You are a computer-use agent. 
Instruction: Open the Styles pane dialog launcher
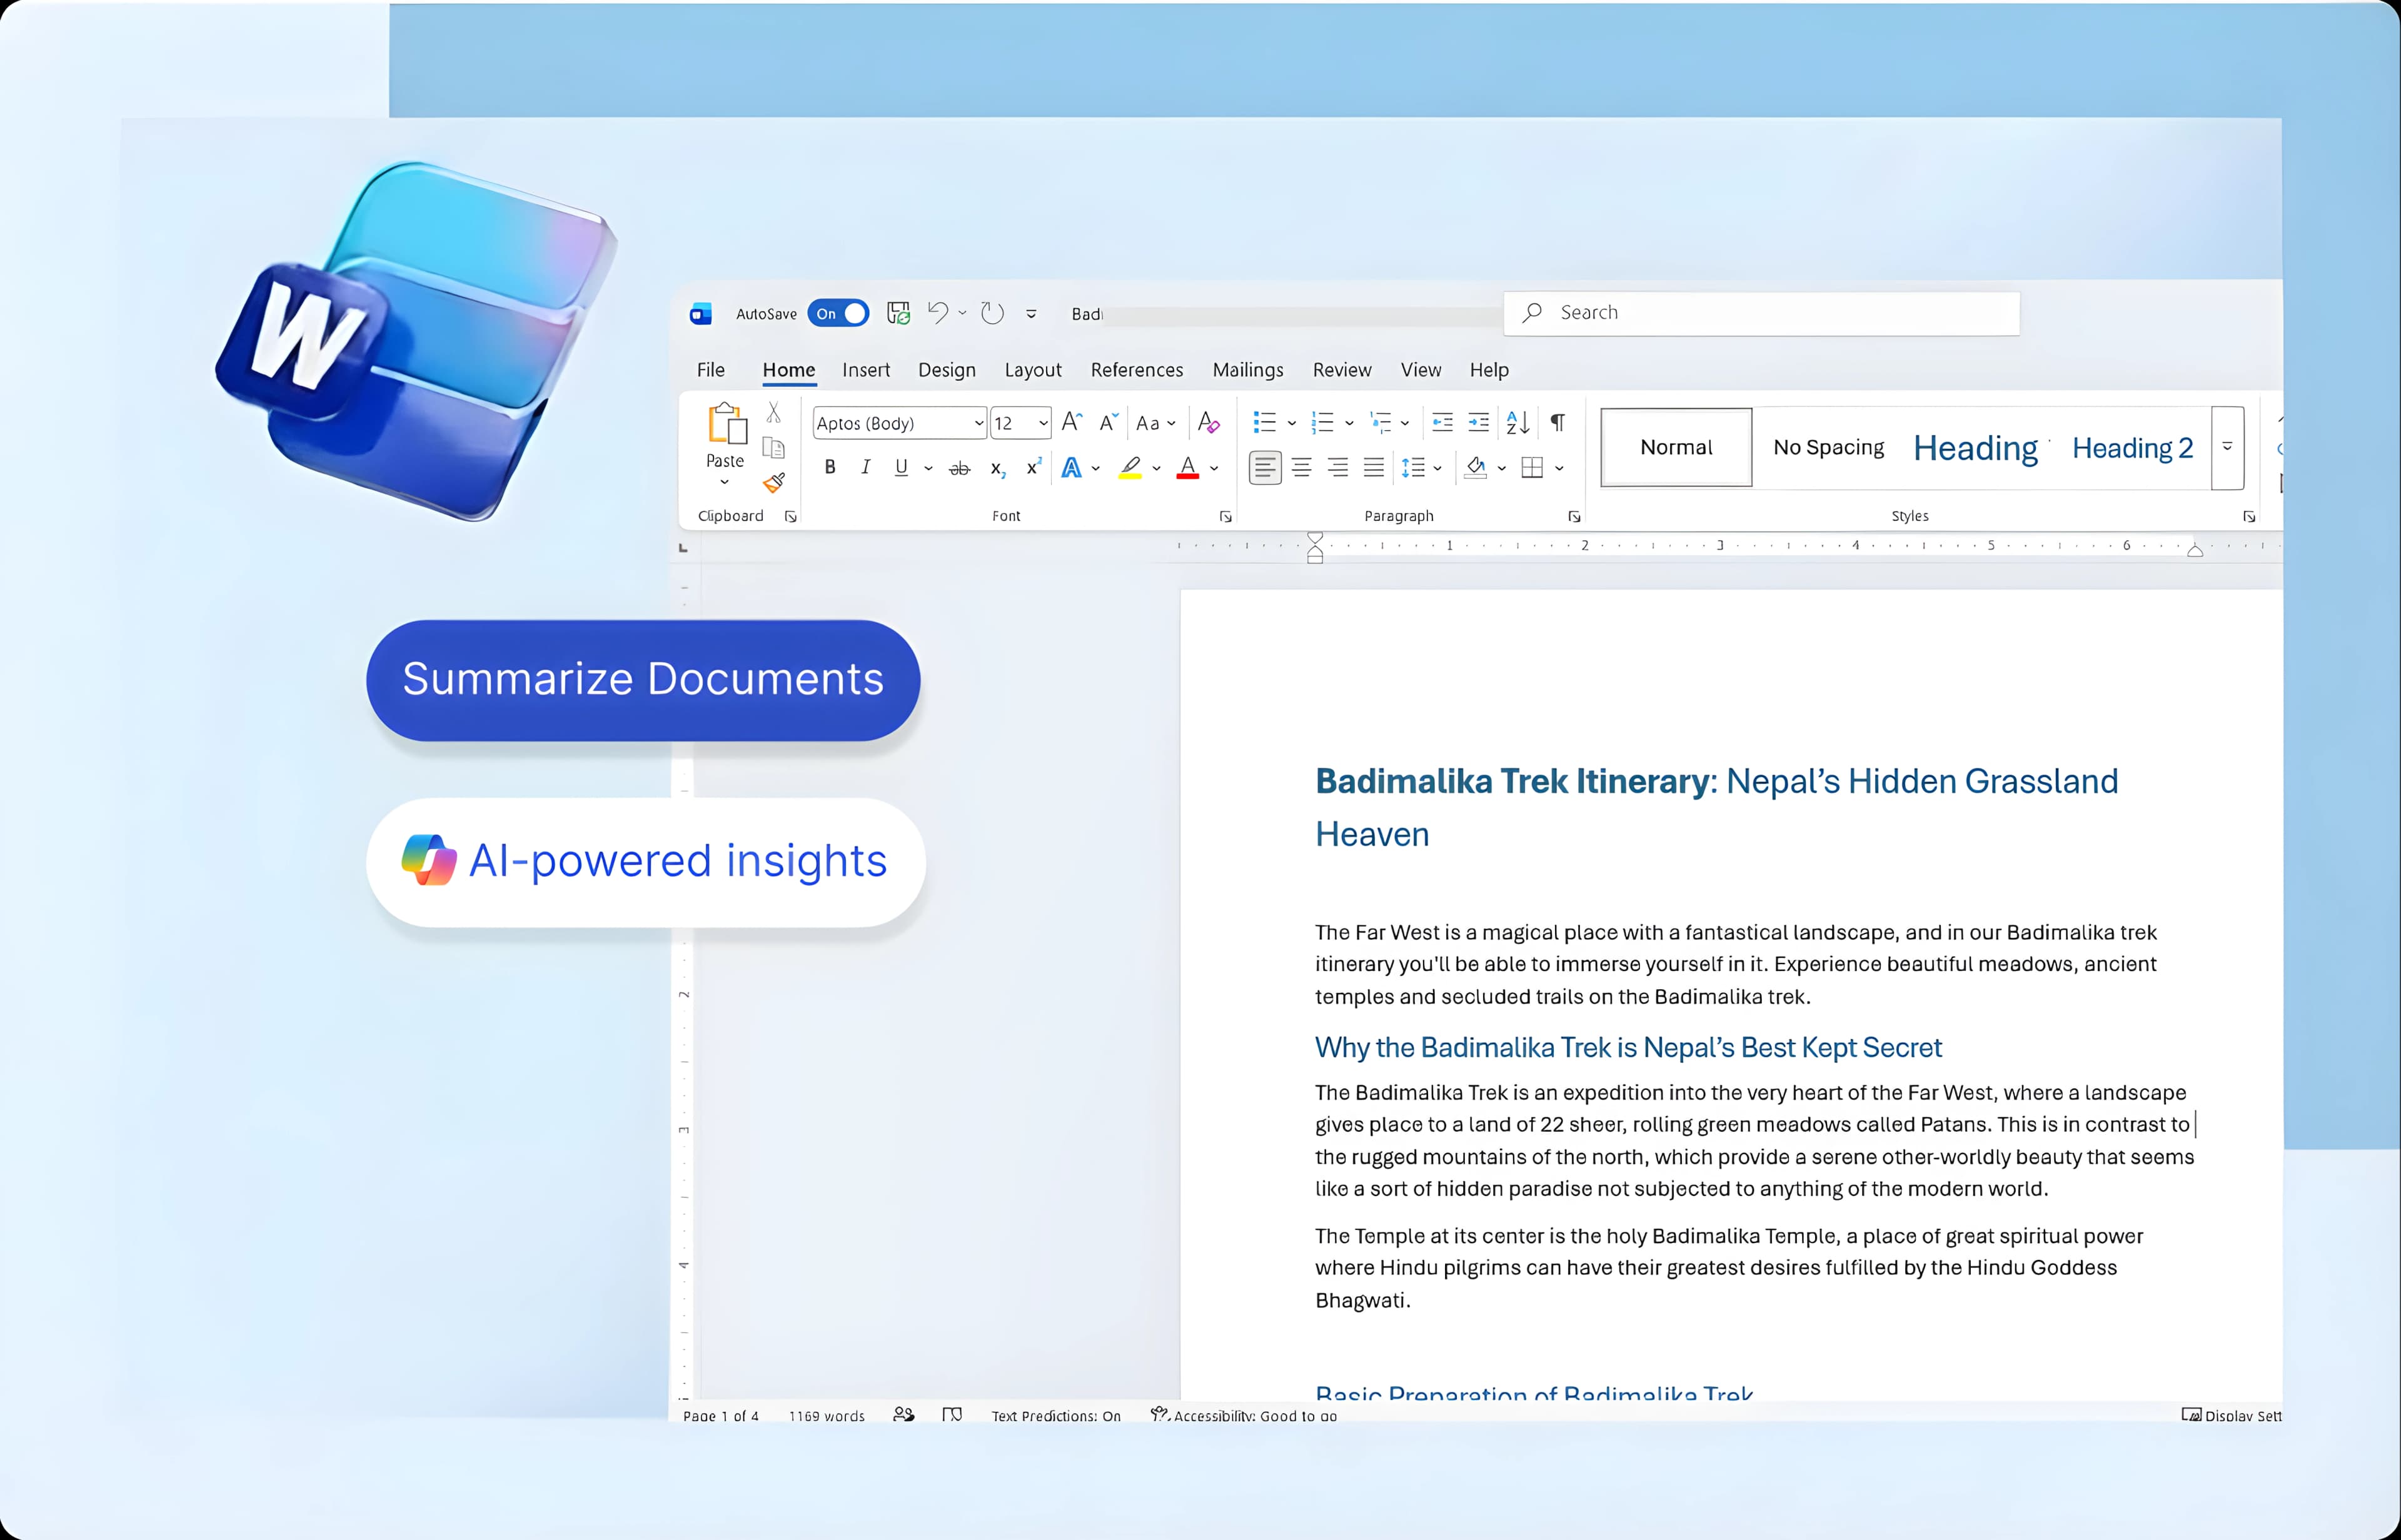(2249, 516)
